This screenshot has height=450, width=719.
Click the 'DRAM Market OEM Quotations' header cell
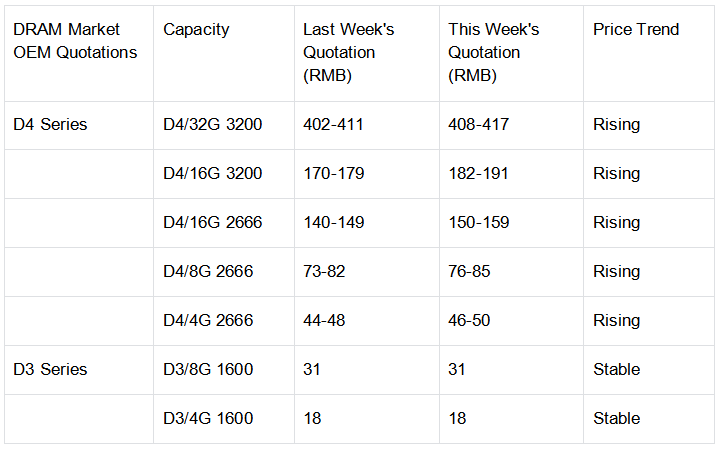[75, 41]
